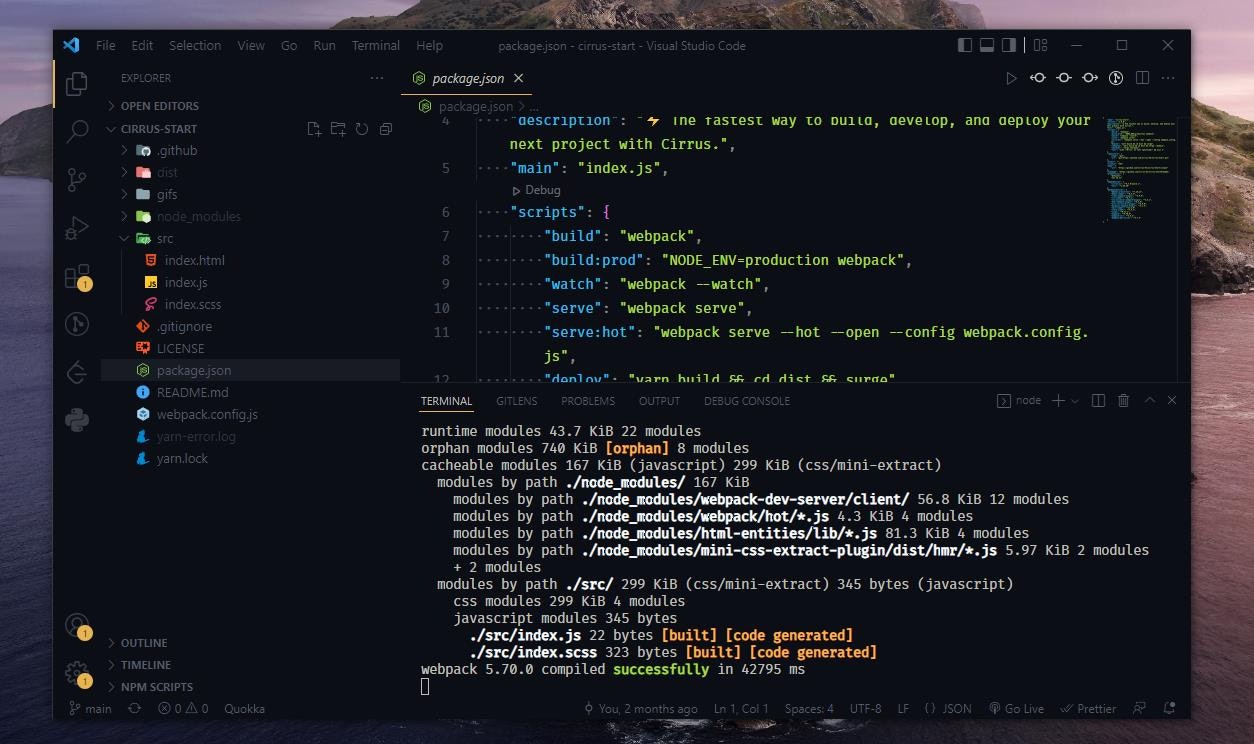Click Prettier in status bar
The height and width of the screenshot is (744, 1254).
pyautogui.click(x=1088, y=708)
